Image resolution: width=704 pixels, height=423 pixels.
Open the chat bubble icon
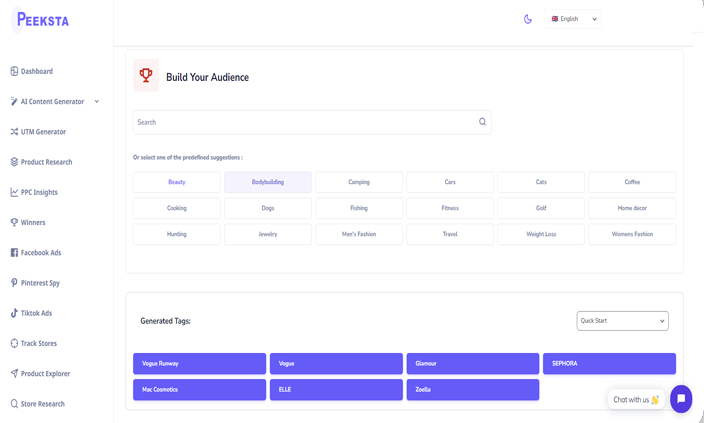[x=681, y=399]
